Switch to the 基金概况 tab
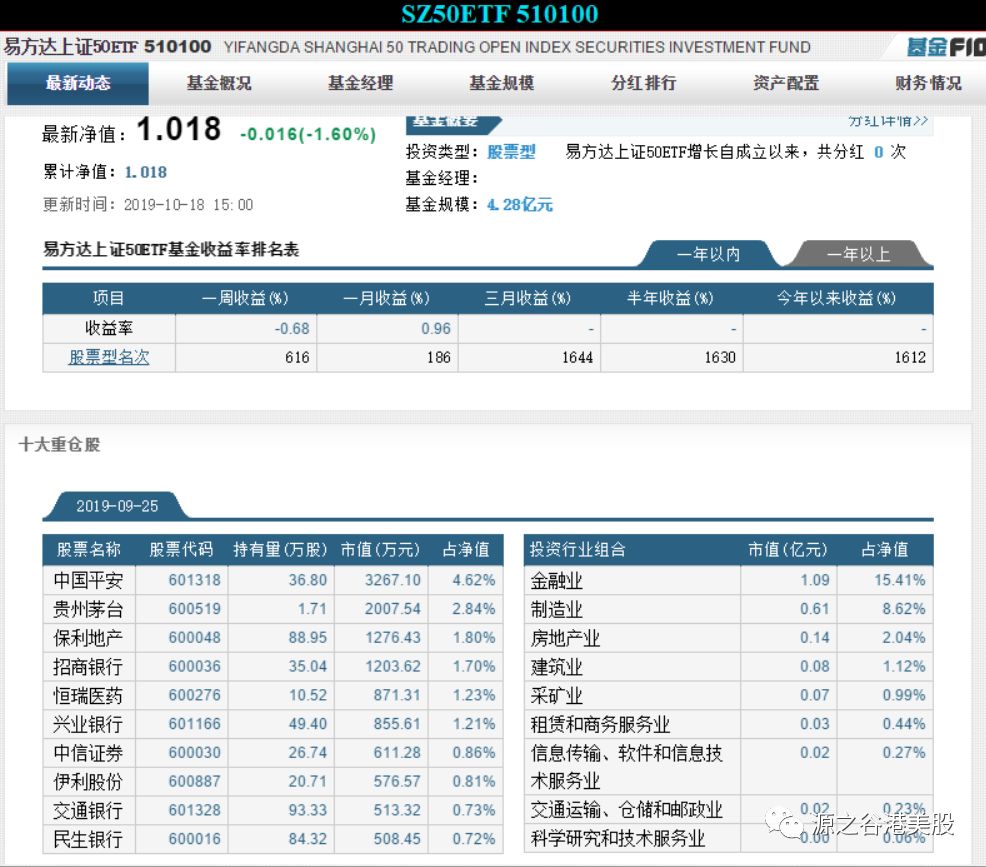This screenshot has height=867, width=986. point(219,83)
